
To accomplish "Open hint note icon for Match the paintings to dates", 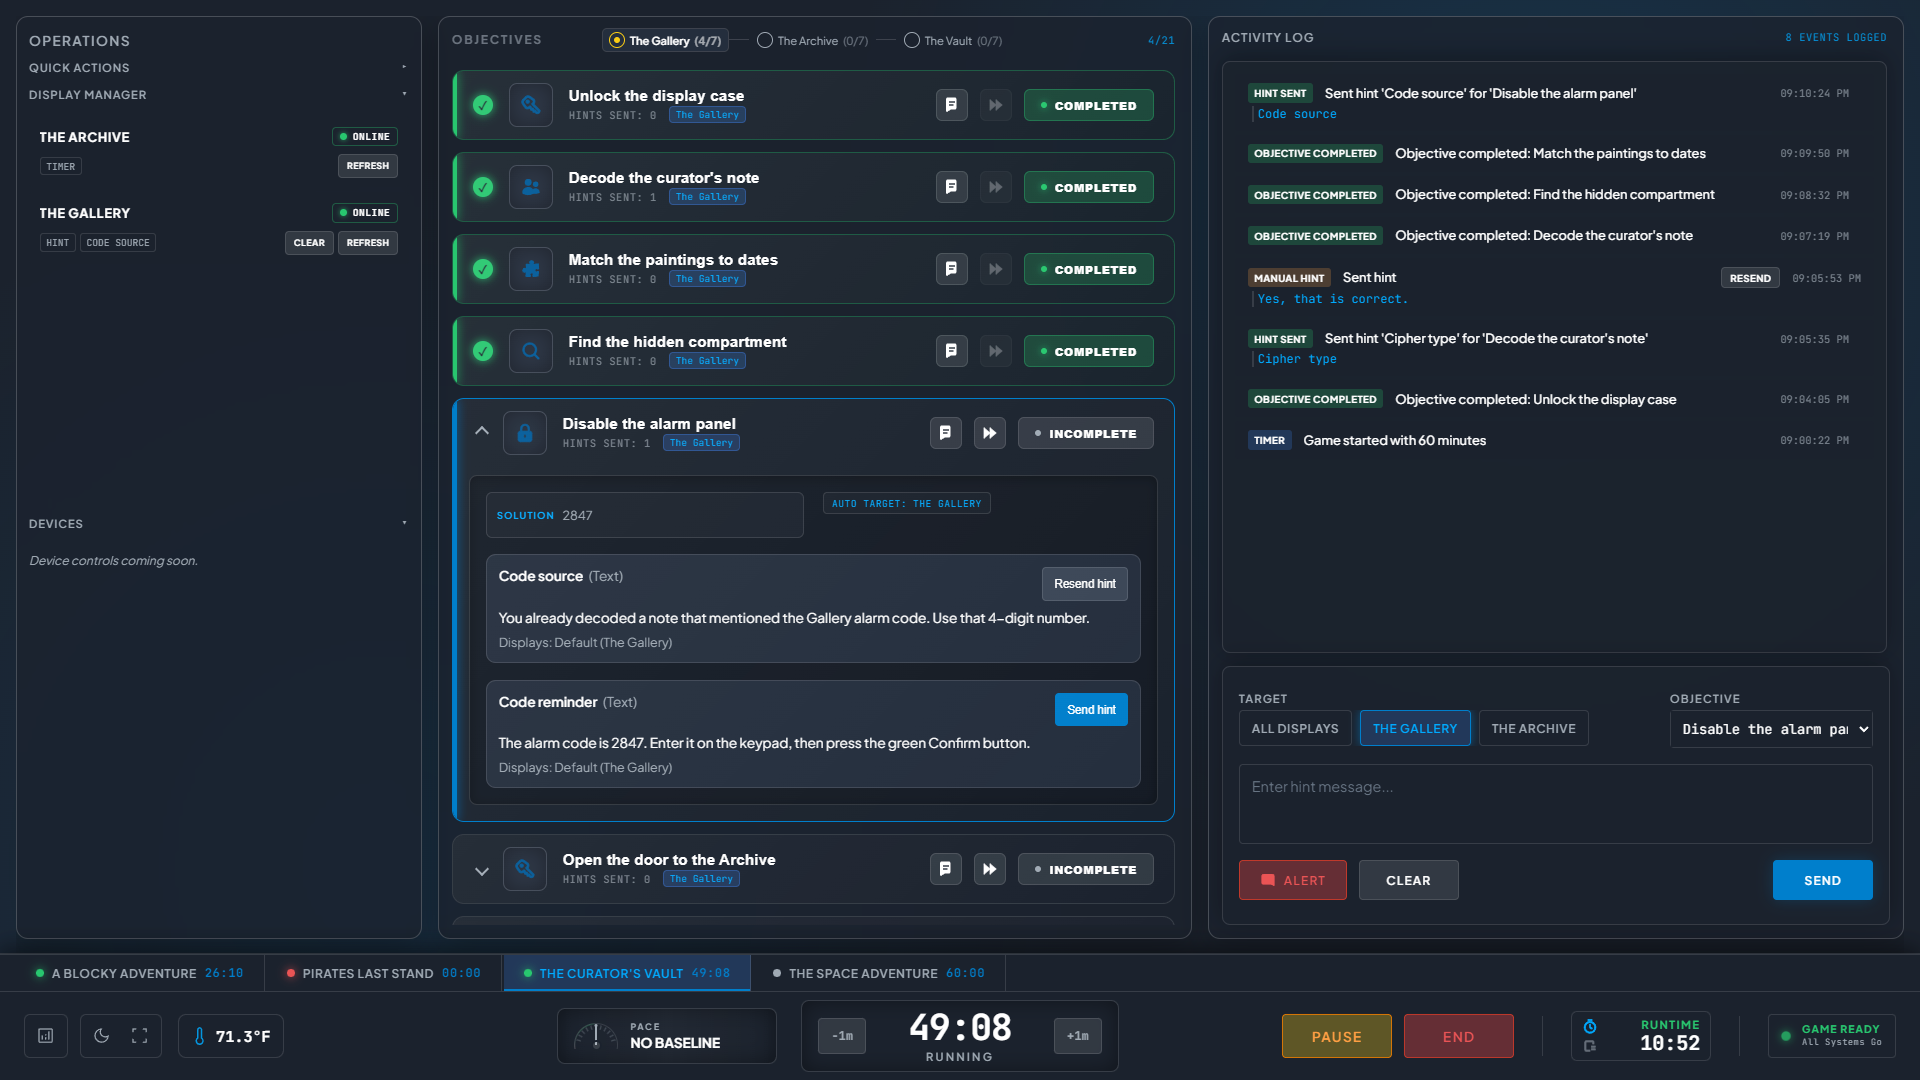I will tap(951, 269).
